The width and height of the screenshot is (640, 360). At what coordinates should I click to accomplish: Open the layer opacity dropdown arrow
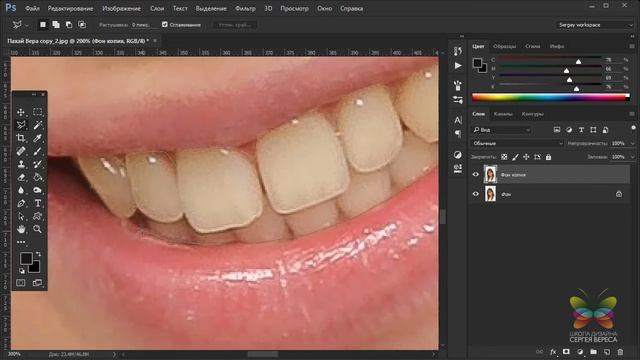(633, 143)
